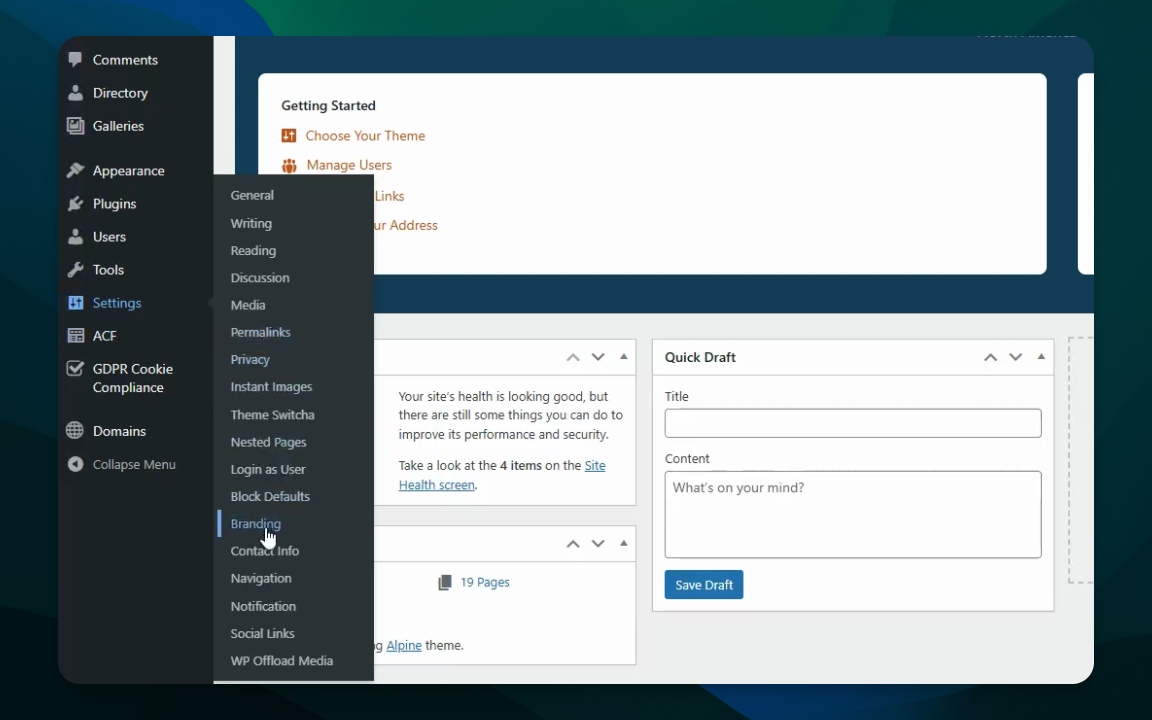Open WP Offload Media settings
This screenshot has width=1152, height=720.
(x=281, y=660)
